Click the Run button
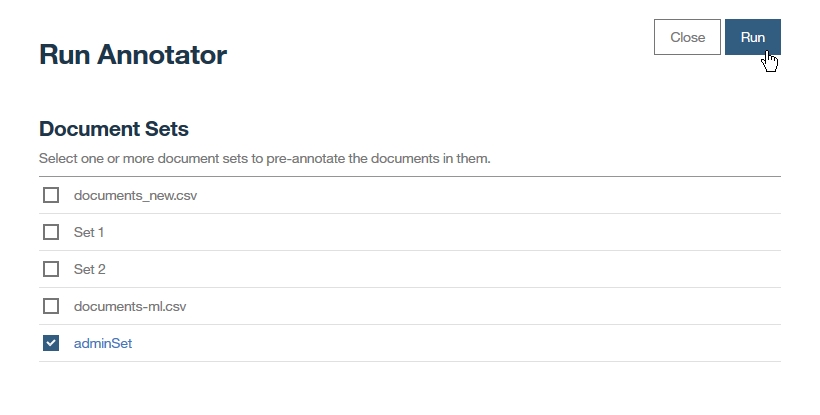This screenshot has width=820, height=415. [x=752, y=37]
